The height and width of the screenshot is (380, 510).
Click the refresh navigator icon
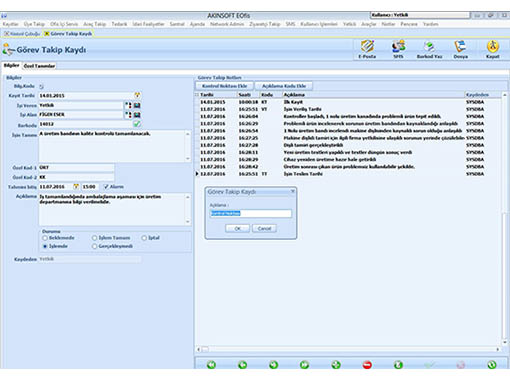coord(492,365)
